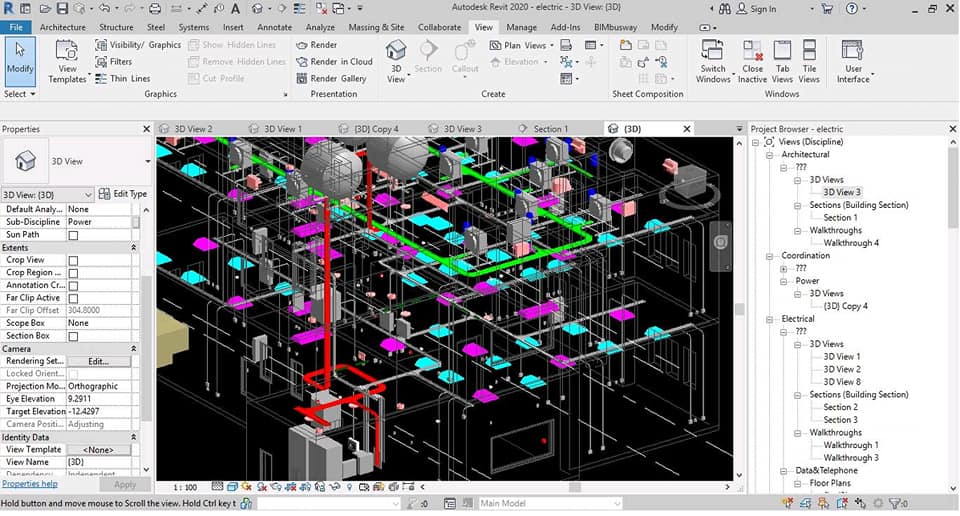The image size is (960, 516).
Task: Print using the printer icon
Action: pyautogui.click(x=155, y=9)
